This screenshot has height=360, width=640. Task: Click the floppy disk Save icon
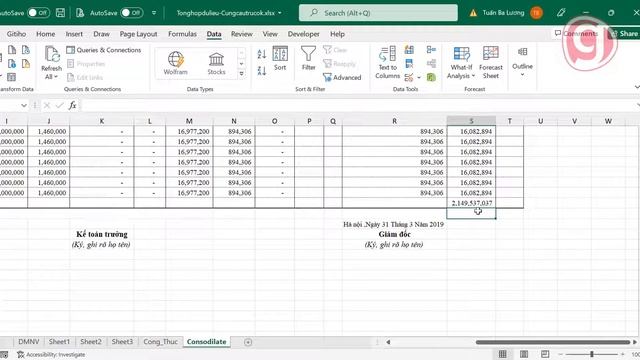(x=60, y=13)
